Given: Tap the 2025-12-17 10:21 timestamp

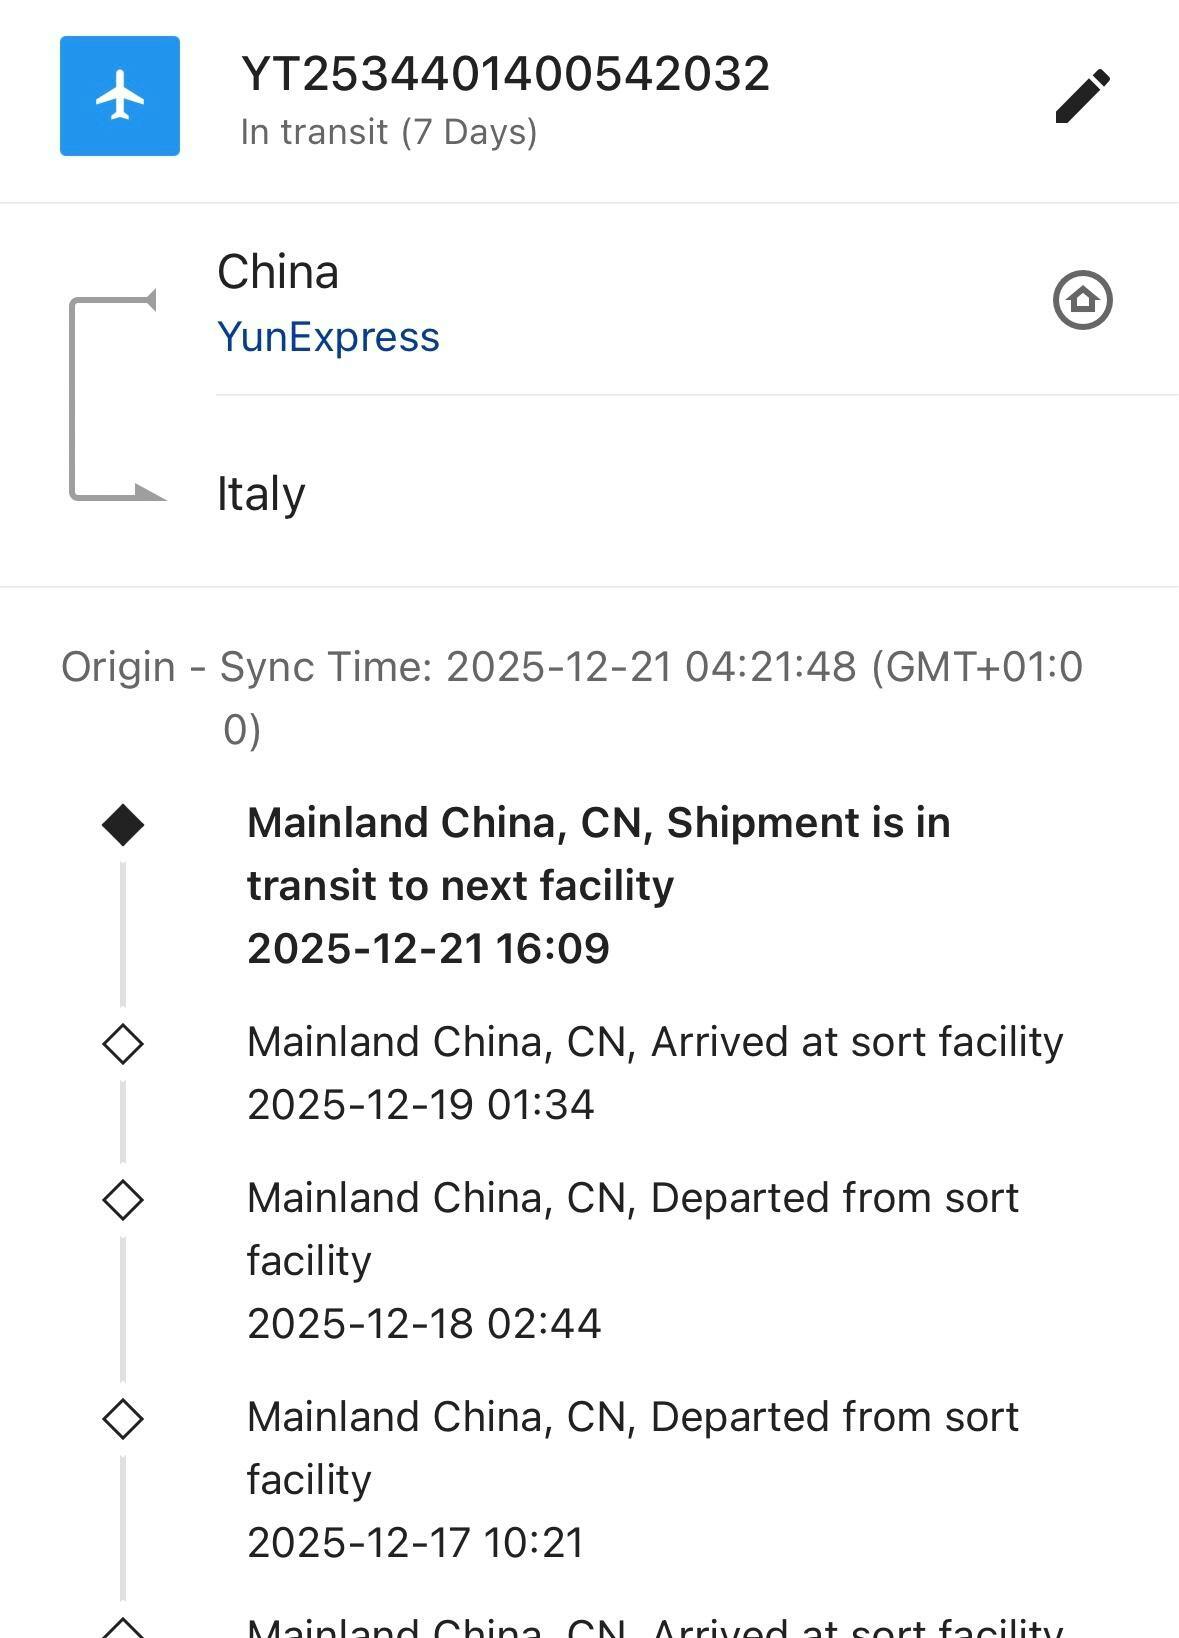Looking at the screenshot, I should click(415, 1543).
